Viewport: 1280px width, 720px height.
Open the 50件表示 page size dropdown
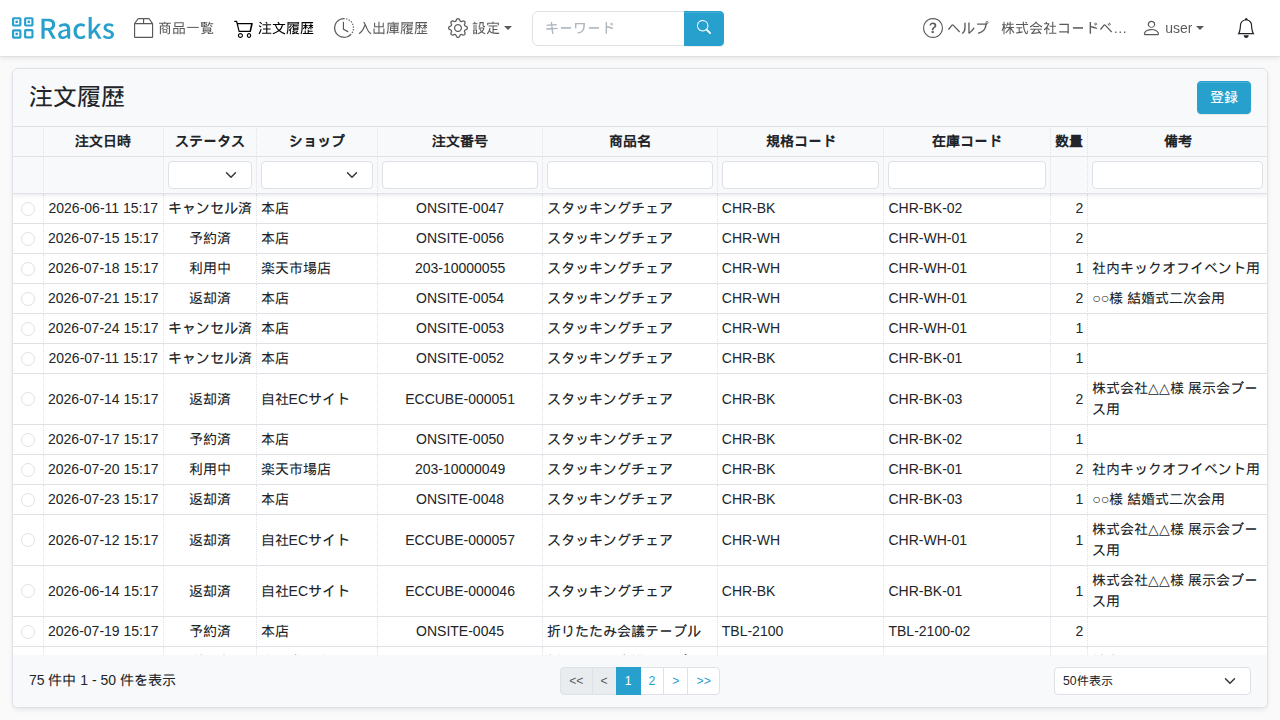pos(1152,681)
